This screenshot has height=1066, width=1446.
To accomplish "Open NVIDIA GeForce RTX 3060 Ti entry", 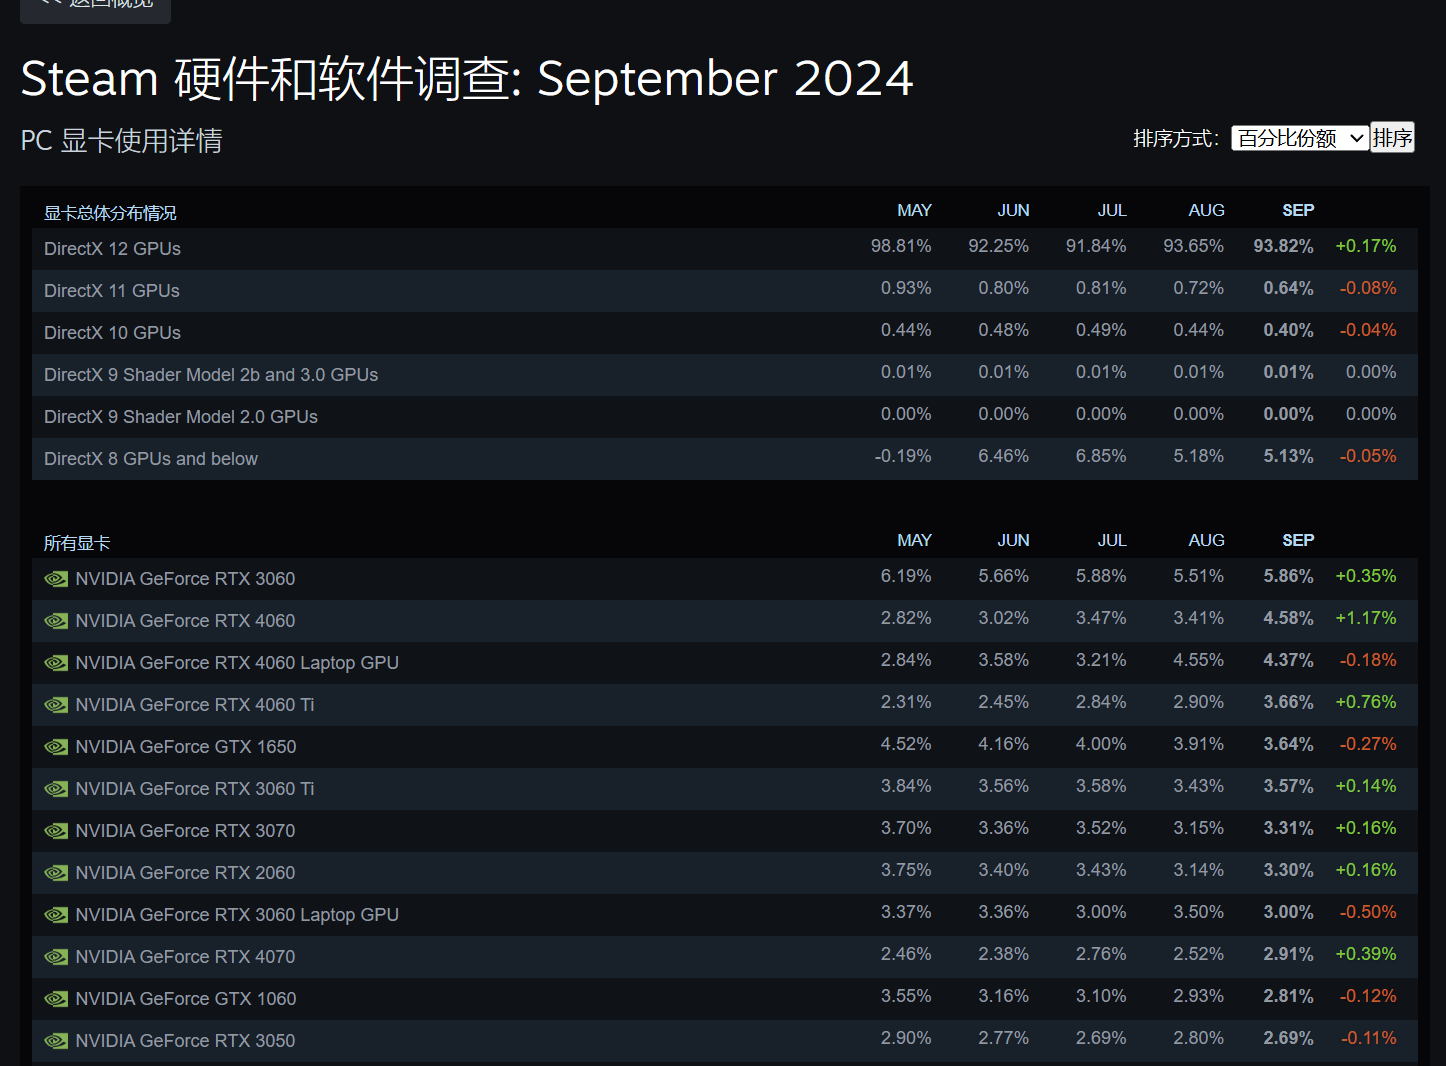I will [195, 789].
